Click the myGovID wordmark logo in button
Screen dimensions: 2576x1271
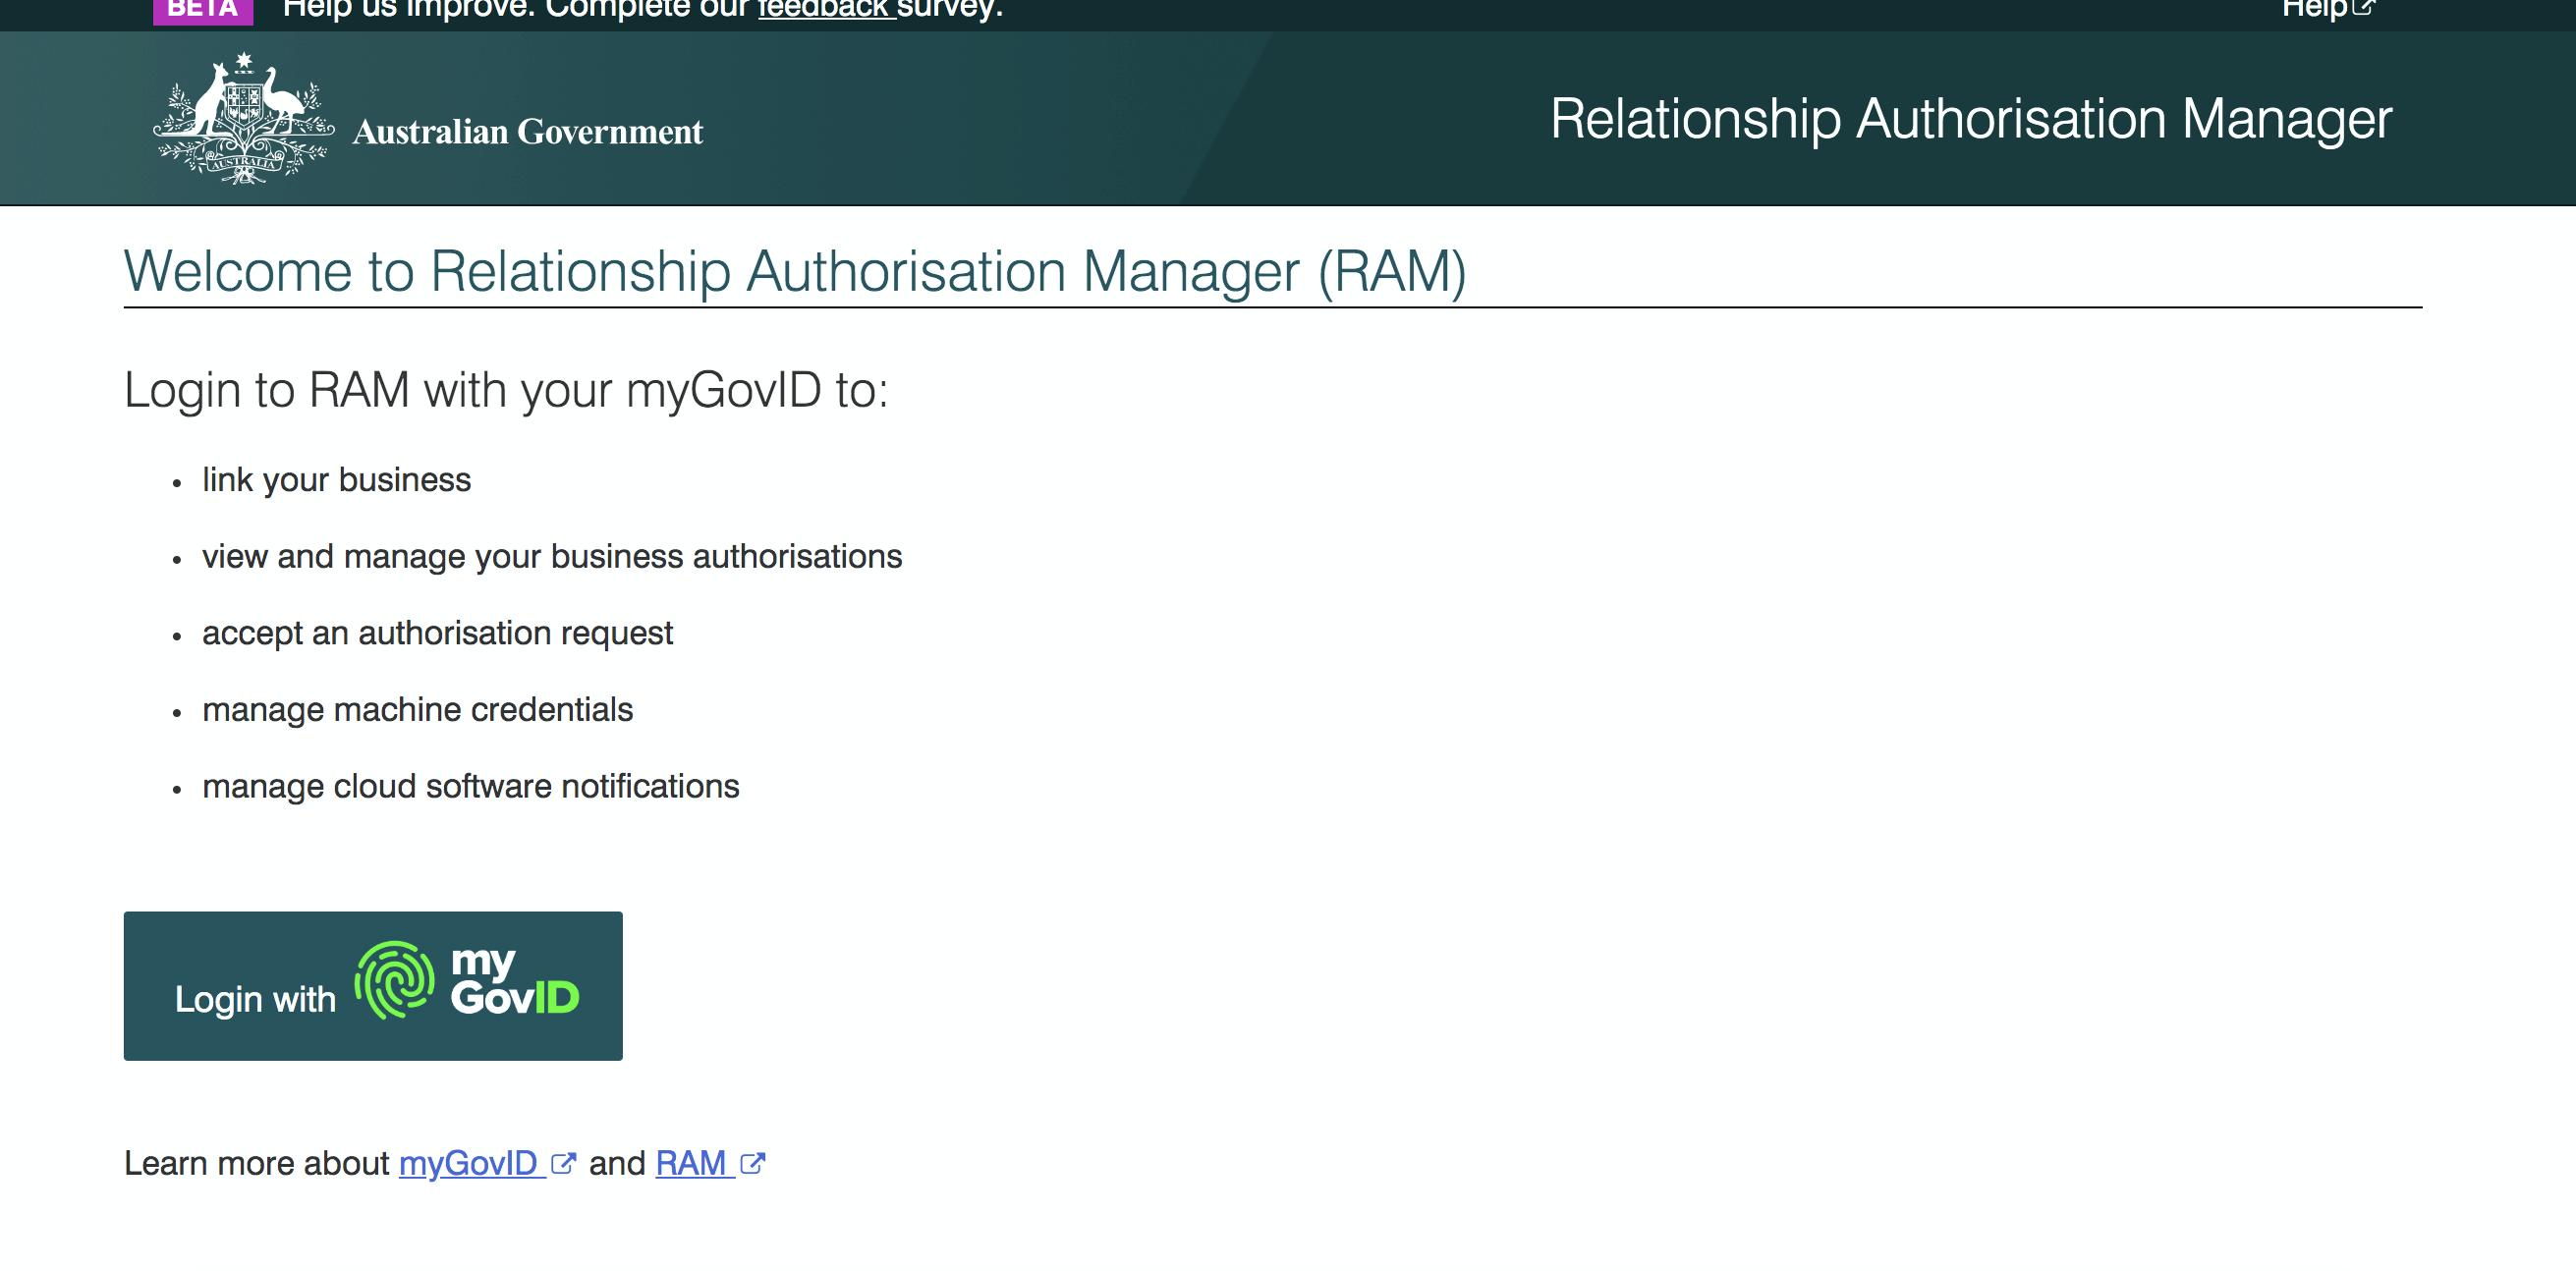pyautogui.click(x=514, y=982)
